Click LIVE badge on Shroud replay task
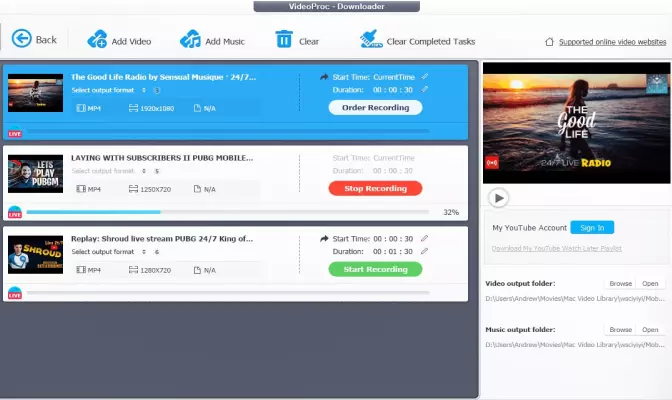This screenshot has height=400, width=672. [15, 293]
